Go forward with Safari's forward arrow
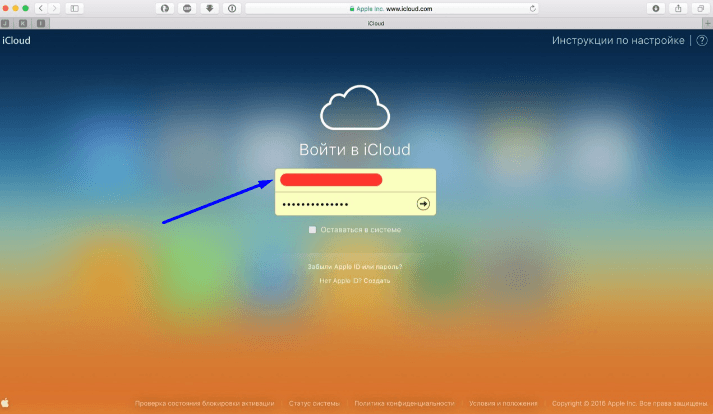Image resolution: width=713 pixels, height=414 pixels. click(54, 8)
